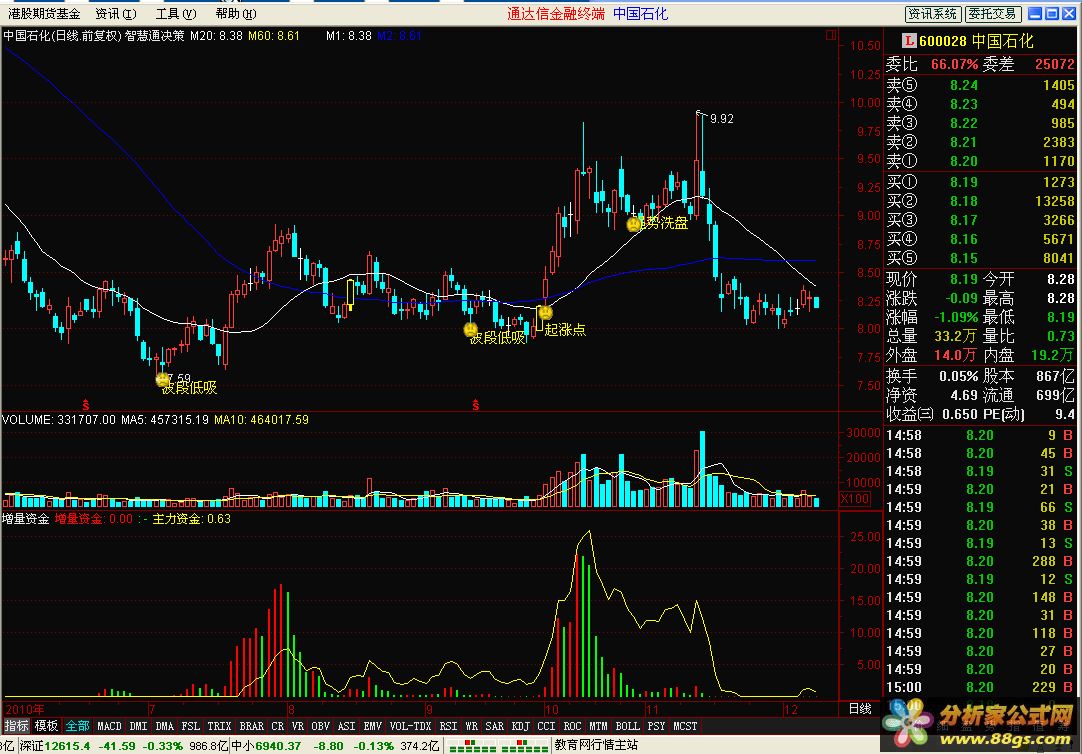
Task: Open the 资讯(I) menu
Action: 115,14
